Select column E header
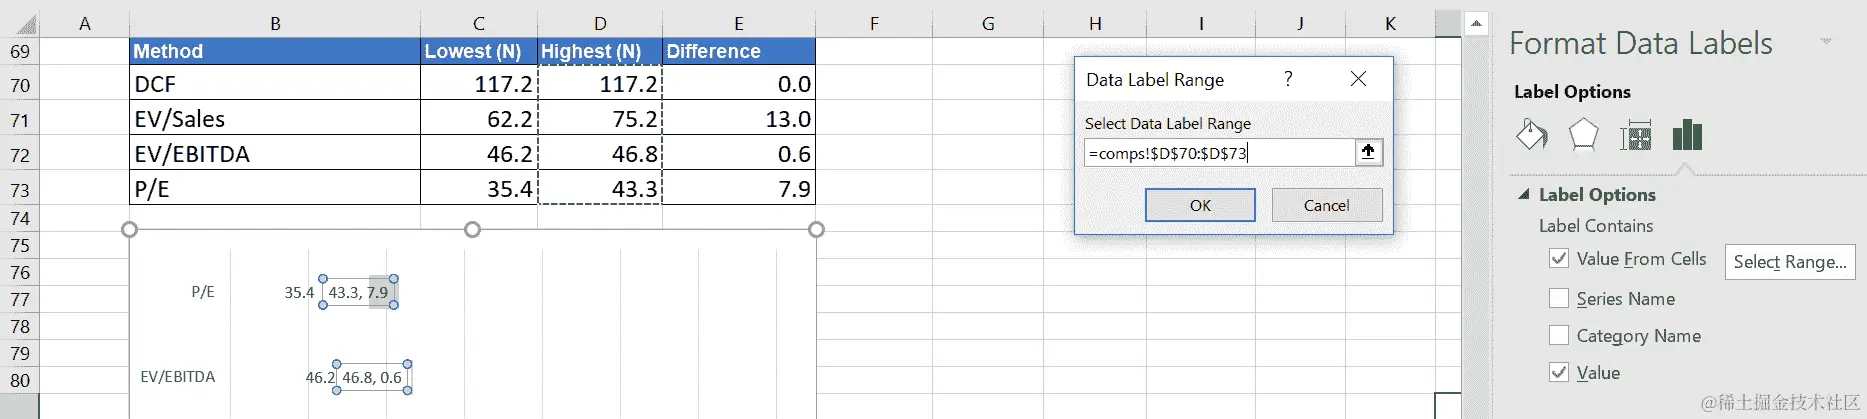This screenshot has width=1867, height=419. [x=739, y=24]
